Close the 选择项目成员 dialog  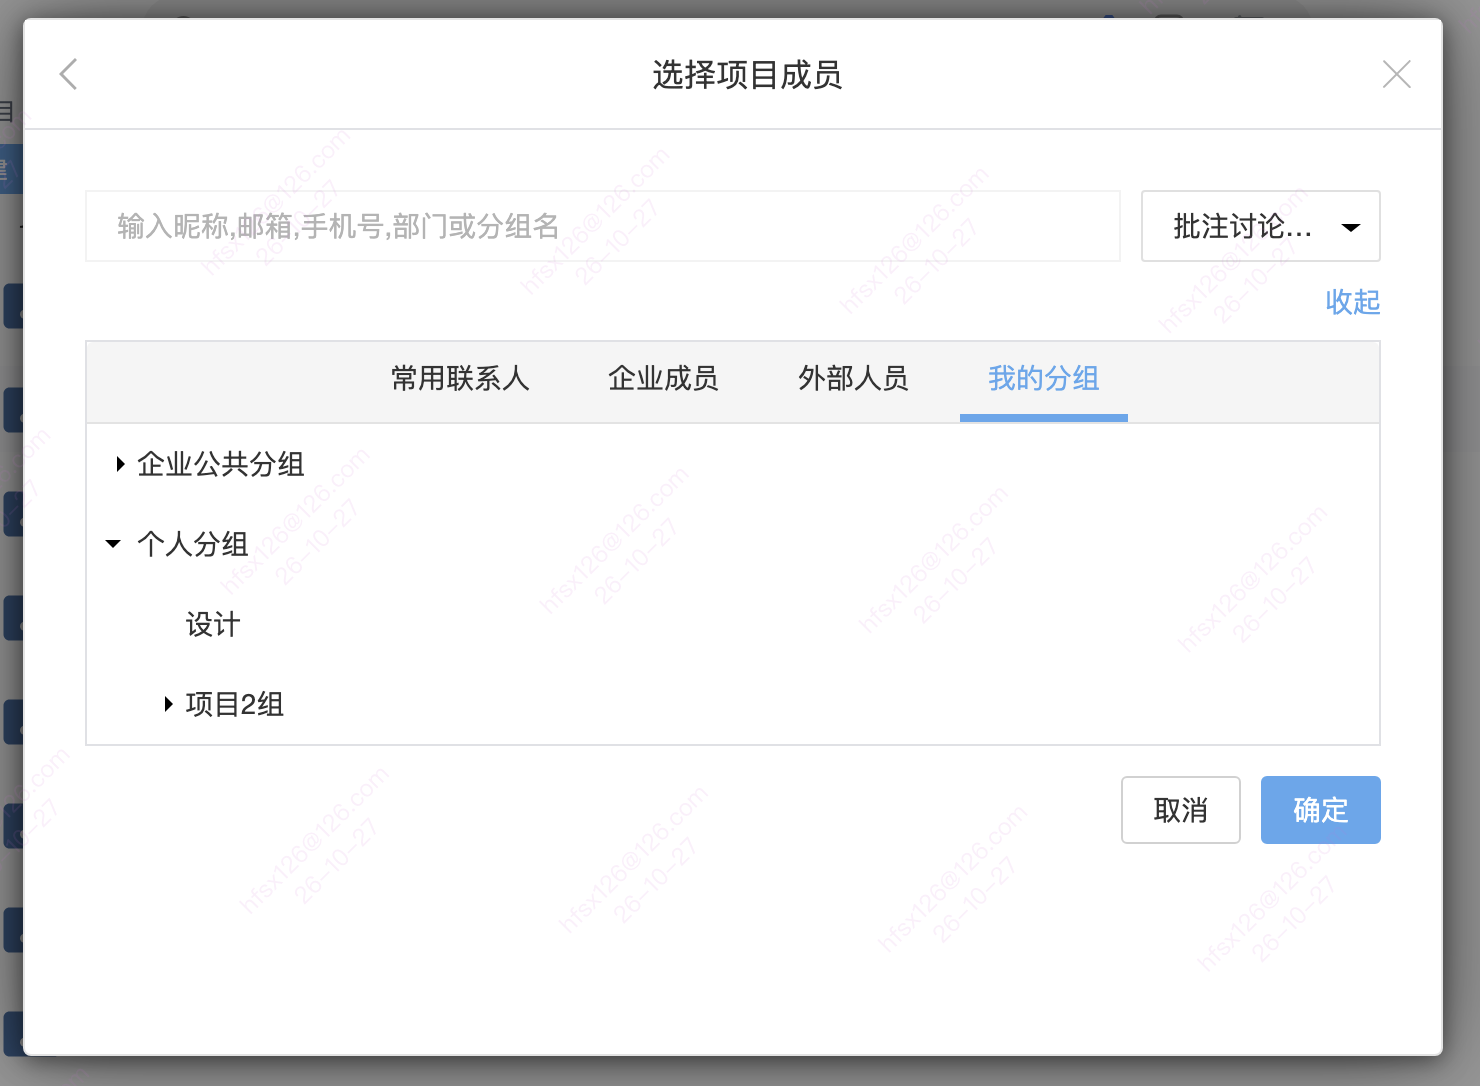1396,74
